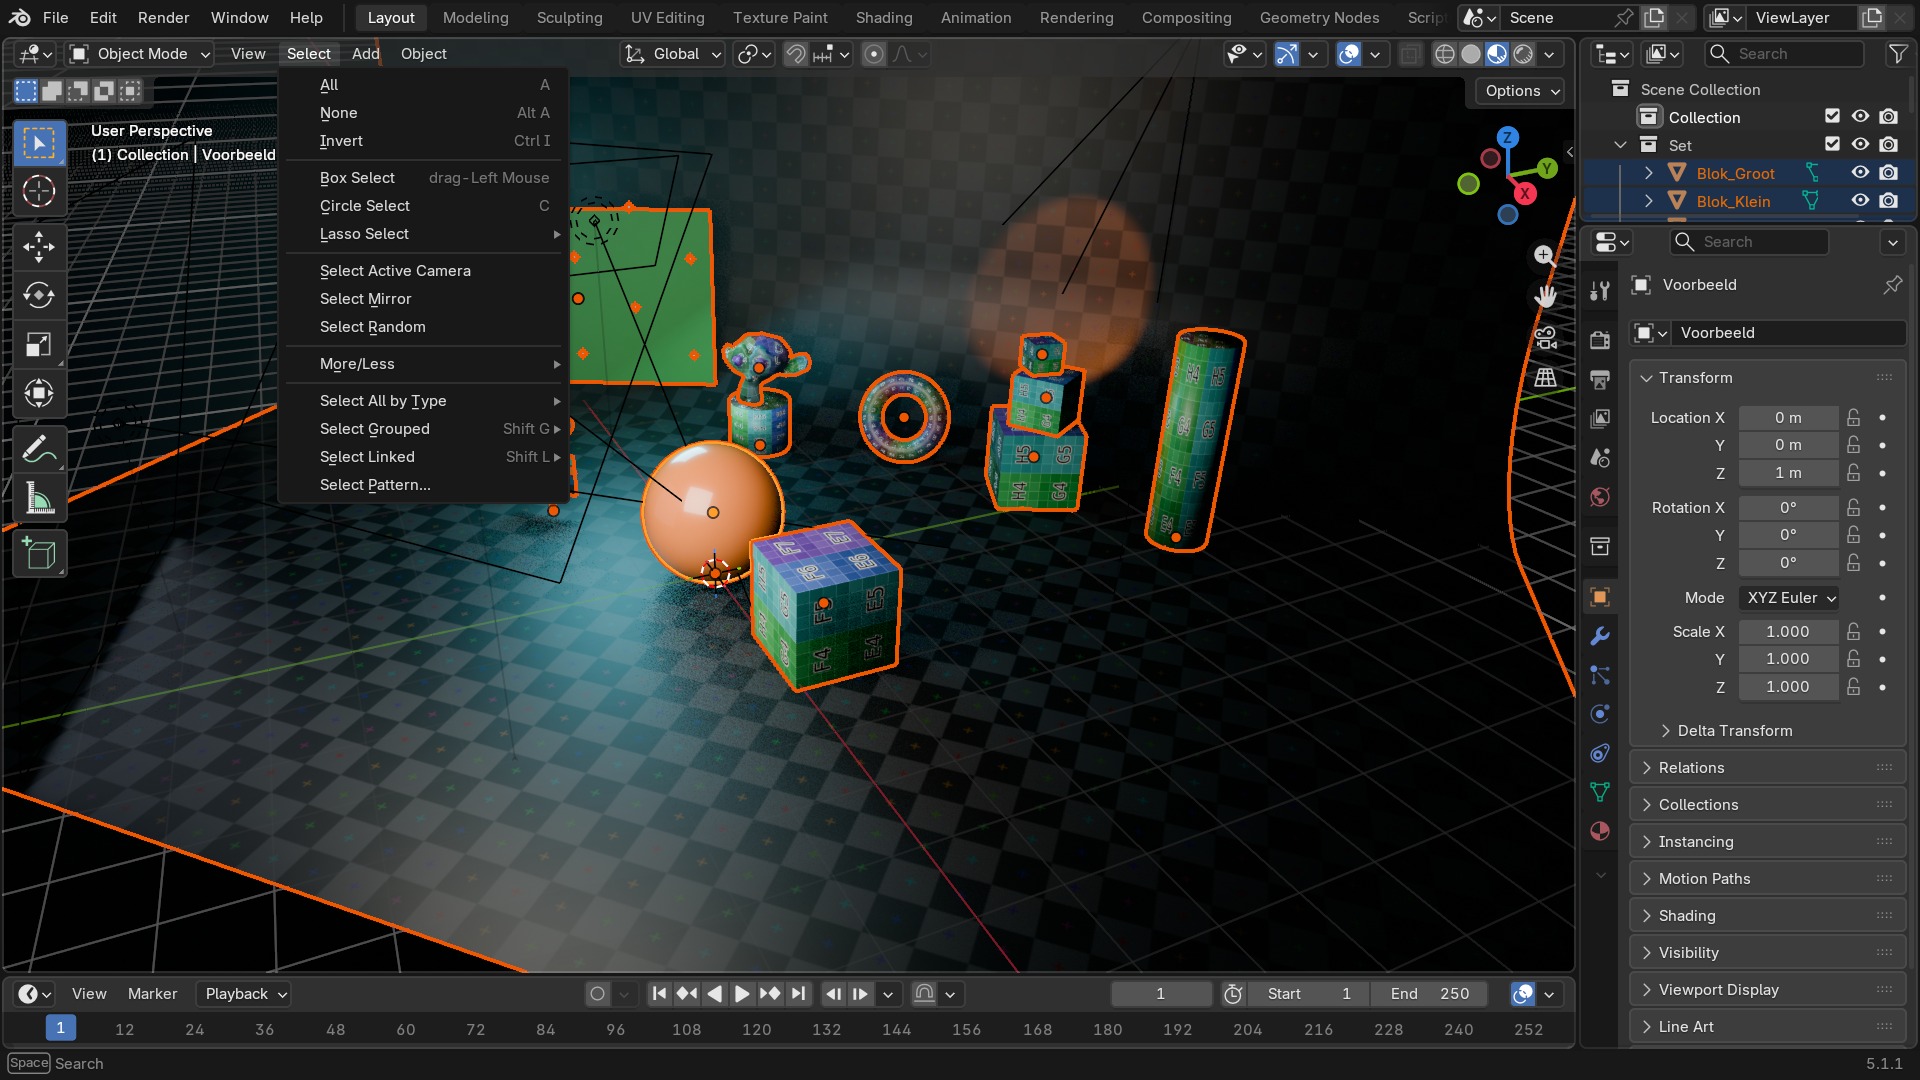Select the Cursor tool in toolbar
This screenshot has width=1920, height=1080.
(39, 191)
